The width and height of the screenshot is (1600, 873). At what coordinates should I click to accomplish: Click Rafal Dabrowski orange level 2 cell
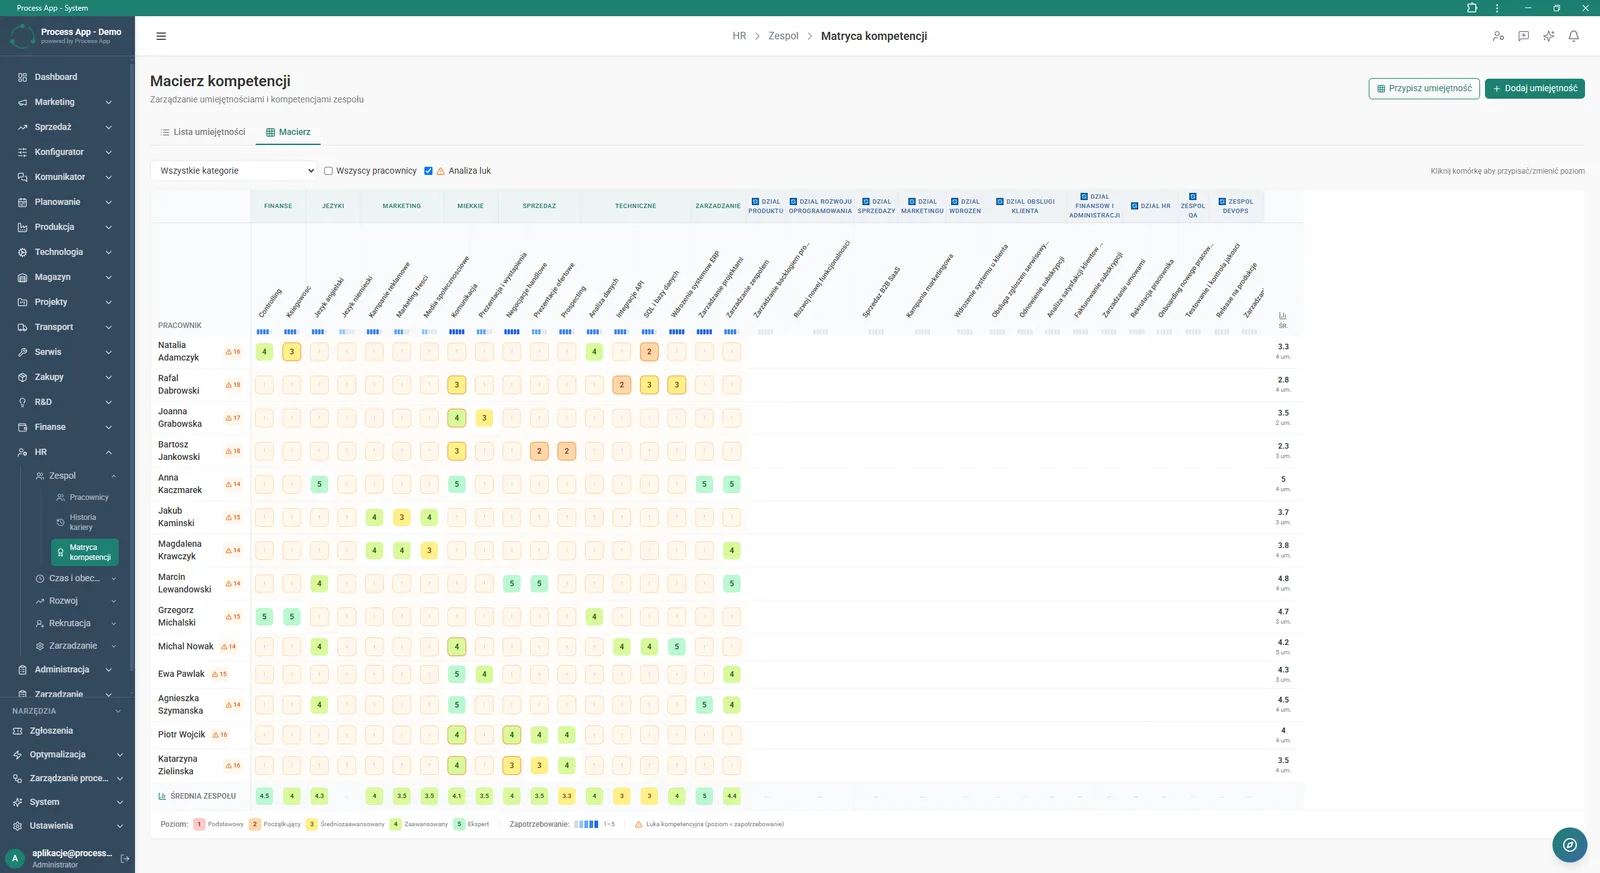(x=622, y=385)
